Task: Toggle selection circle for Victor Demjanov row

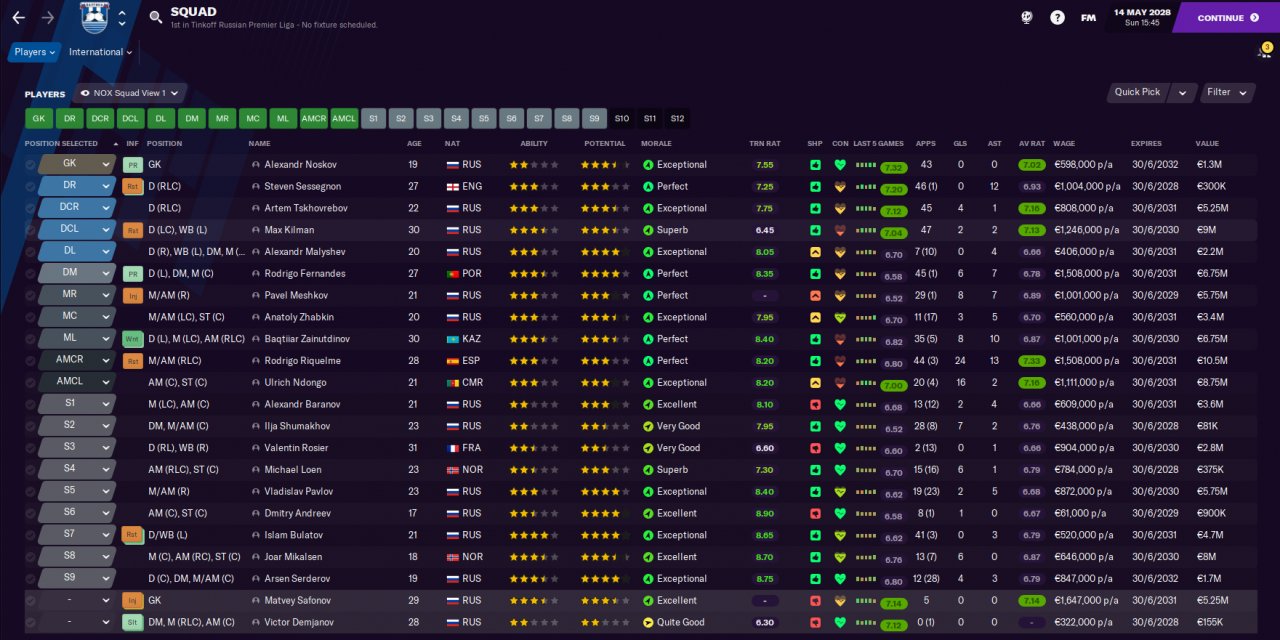Action: click(31, 623)
